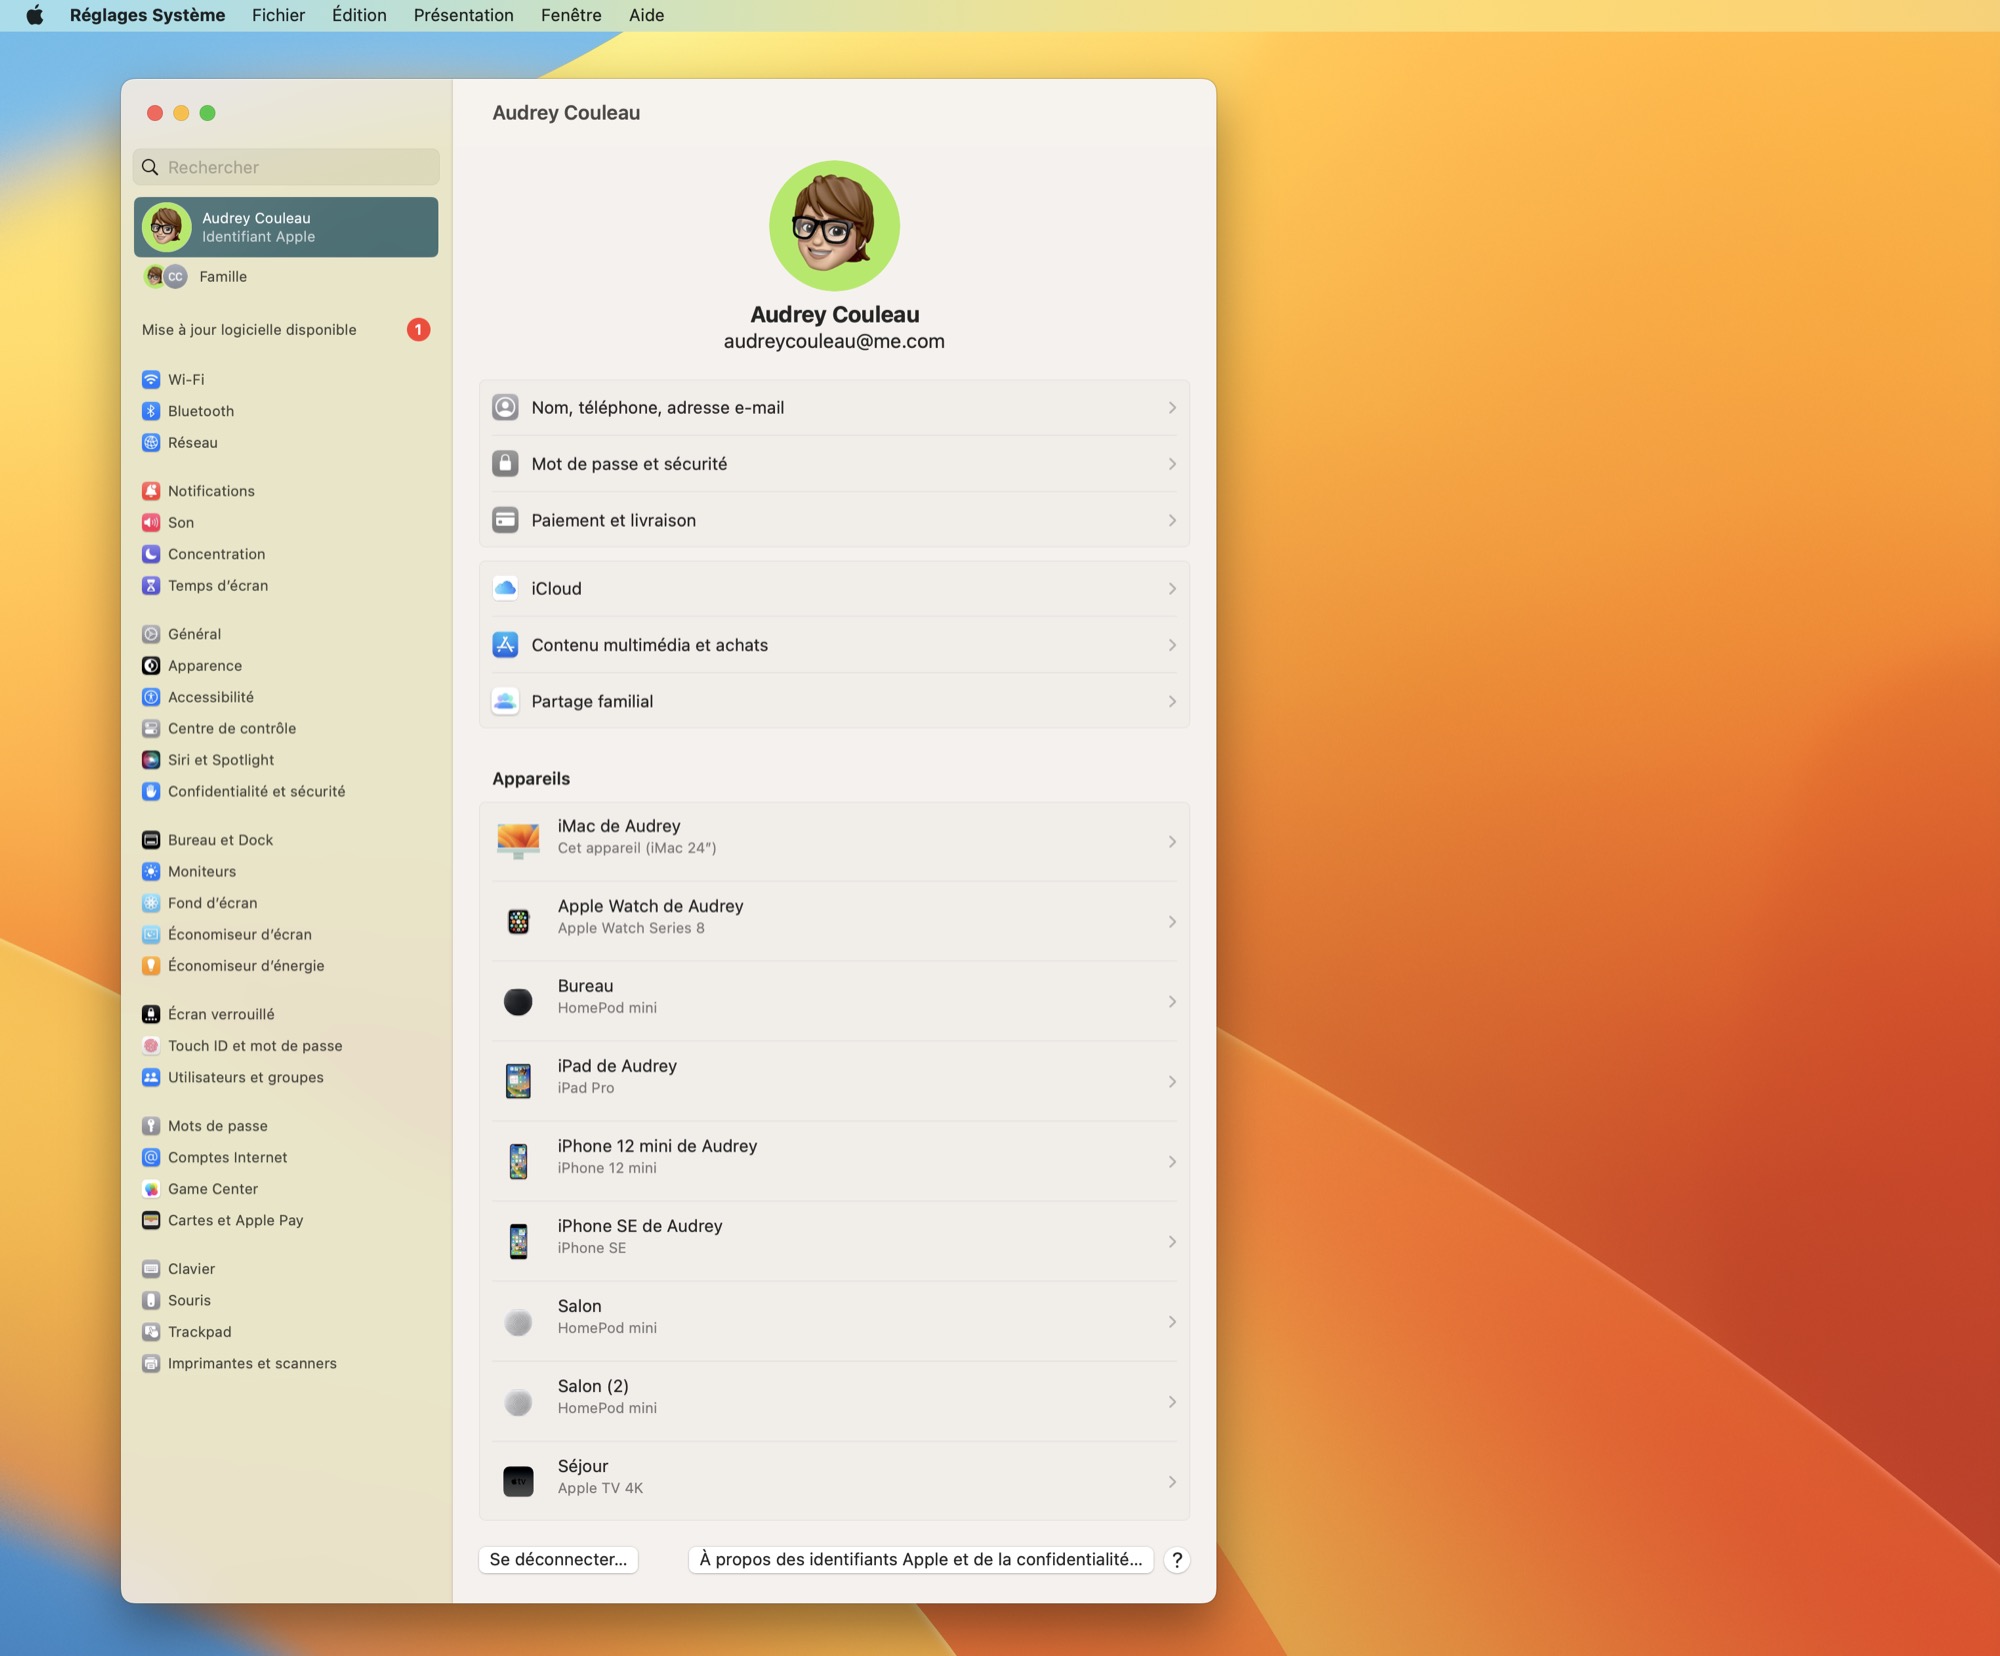Open the Son speaker icon
This screenshot has height=1656, width=2000.
151,522
